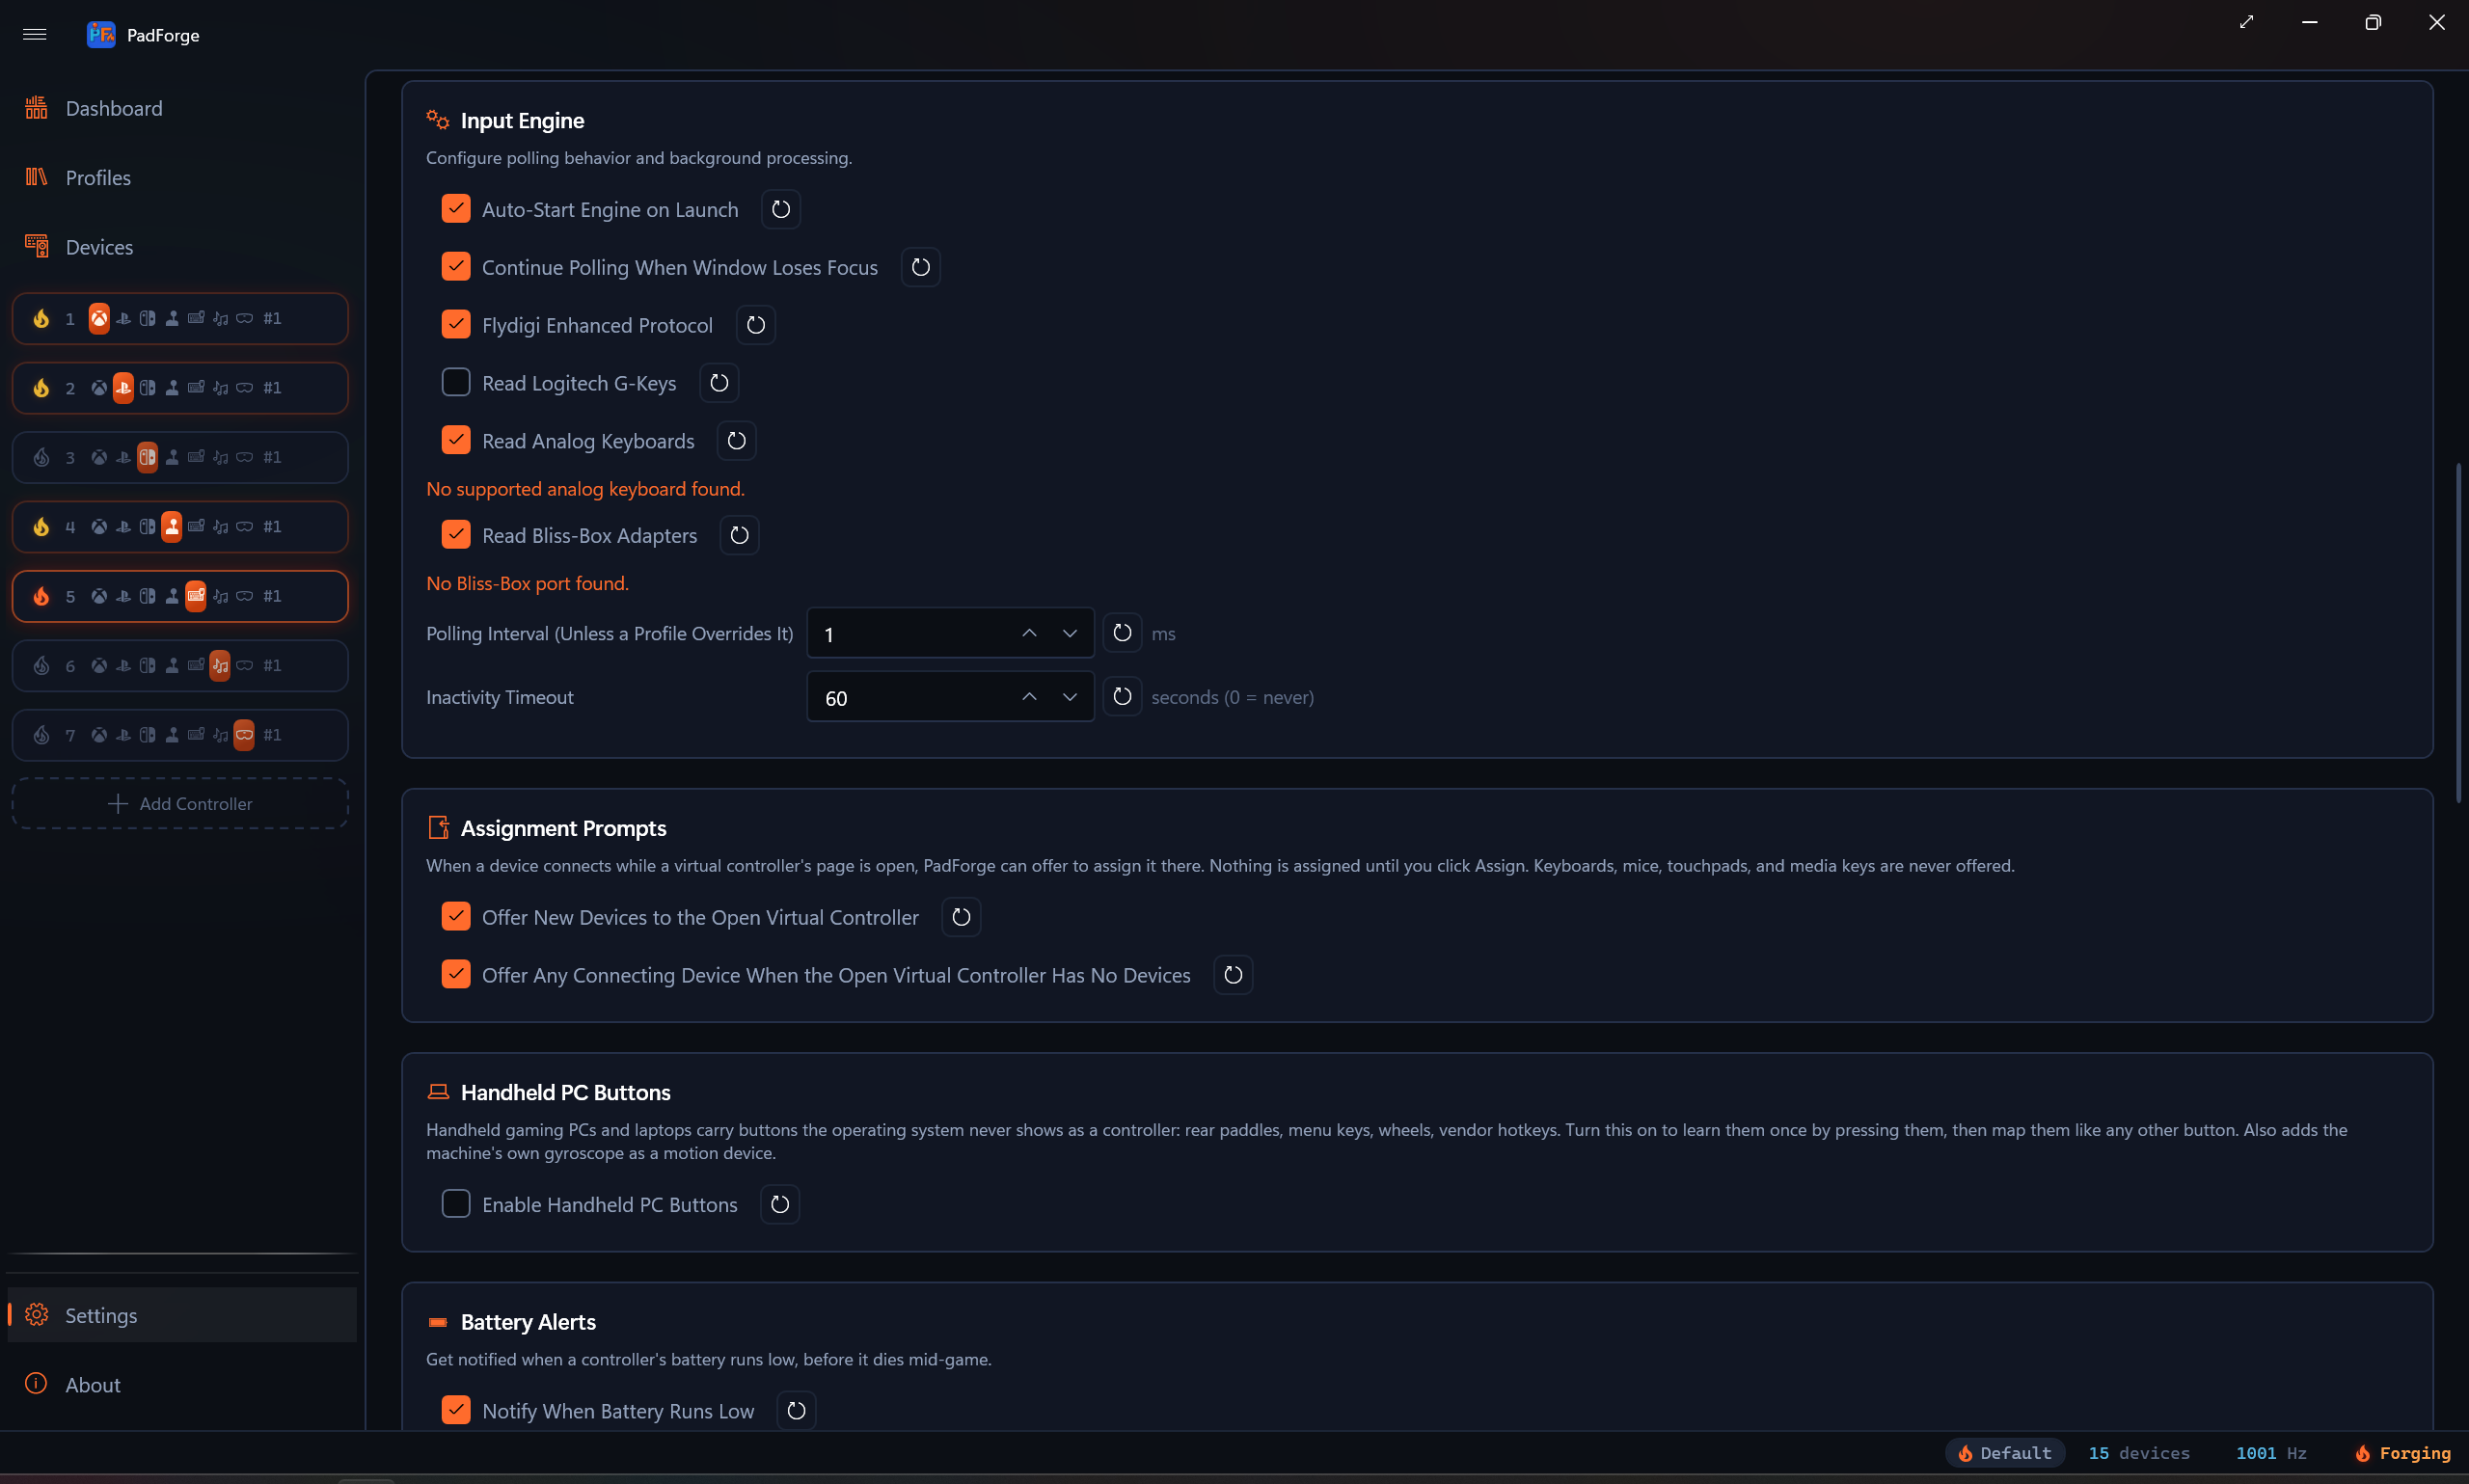Viewport: 2469px width, 1484px height.
Task: Open the About page
Action: click(x=182, y=1385)
